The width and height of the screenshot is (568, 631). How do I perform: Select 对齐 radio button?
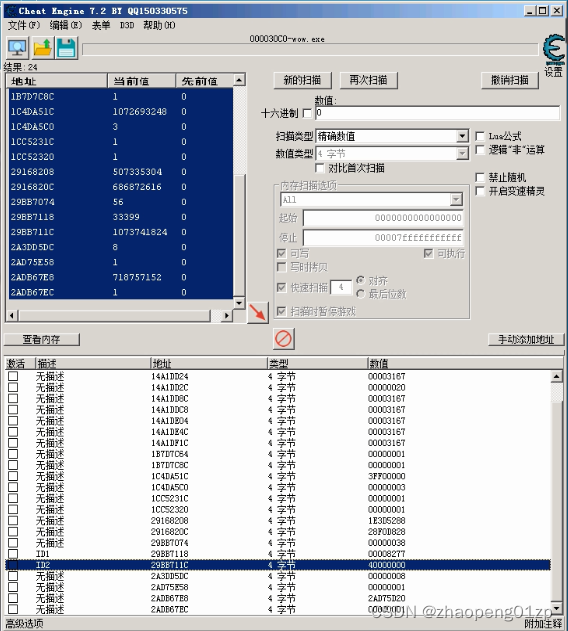pyautogui.click(x=361, y=280)
